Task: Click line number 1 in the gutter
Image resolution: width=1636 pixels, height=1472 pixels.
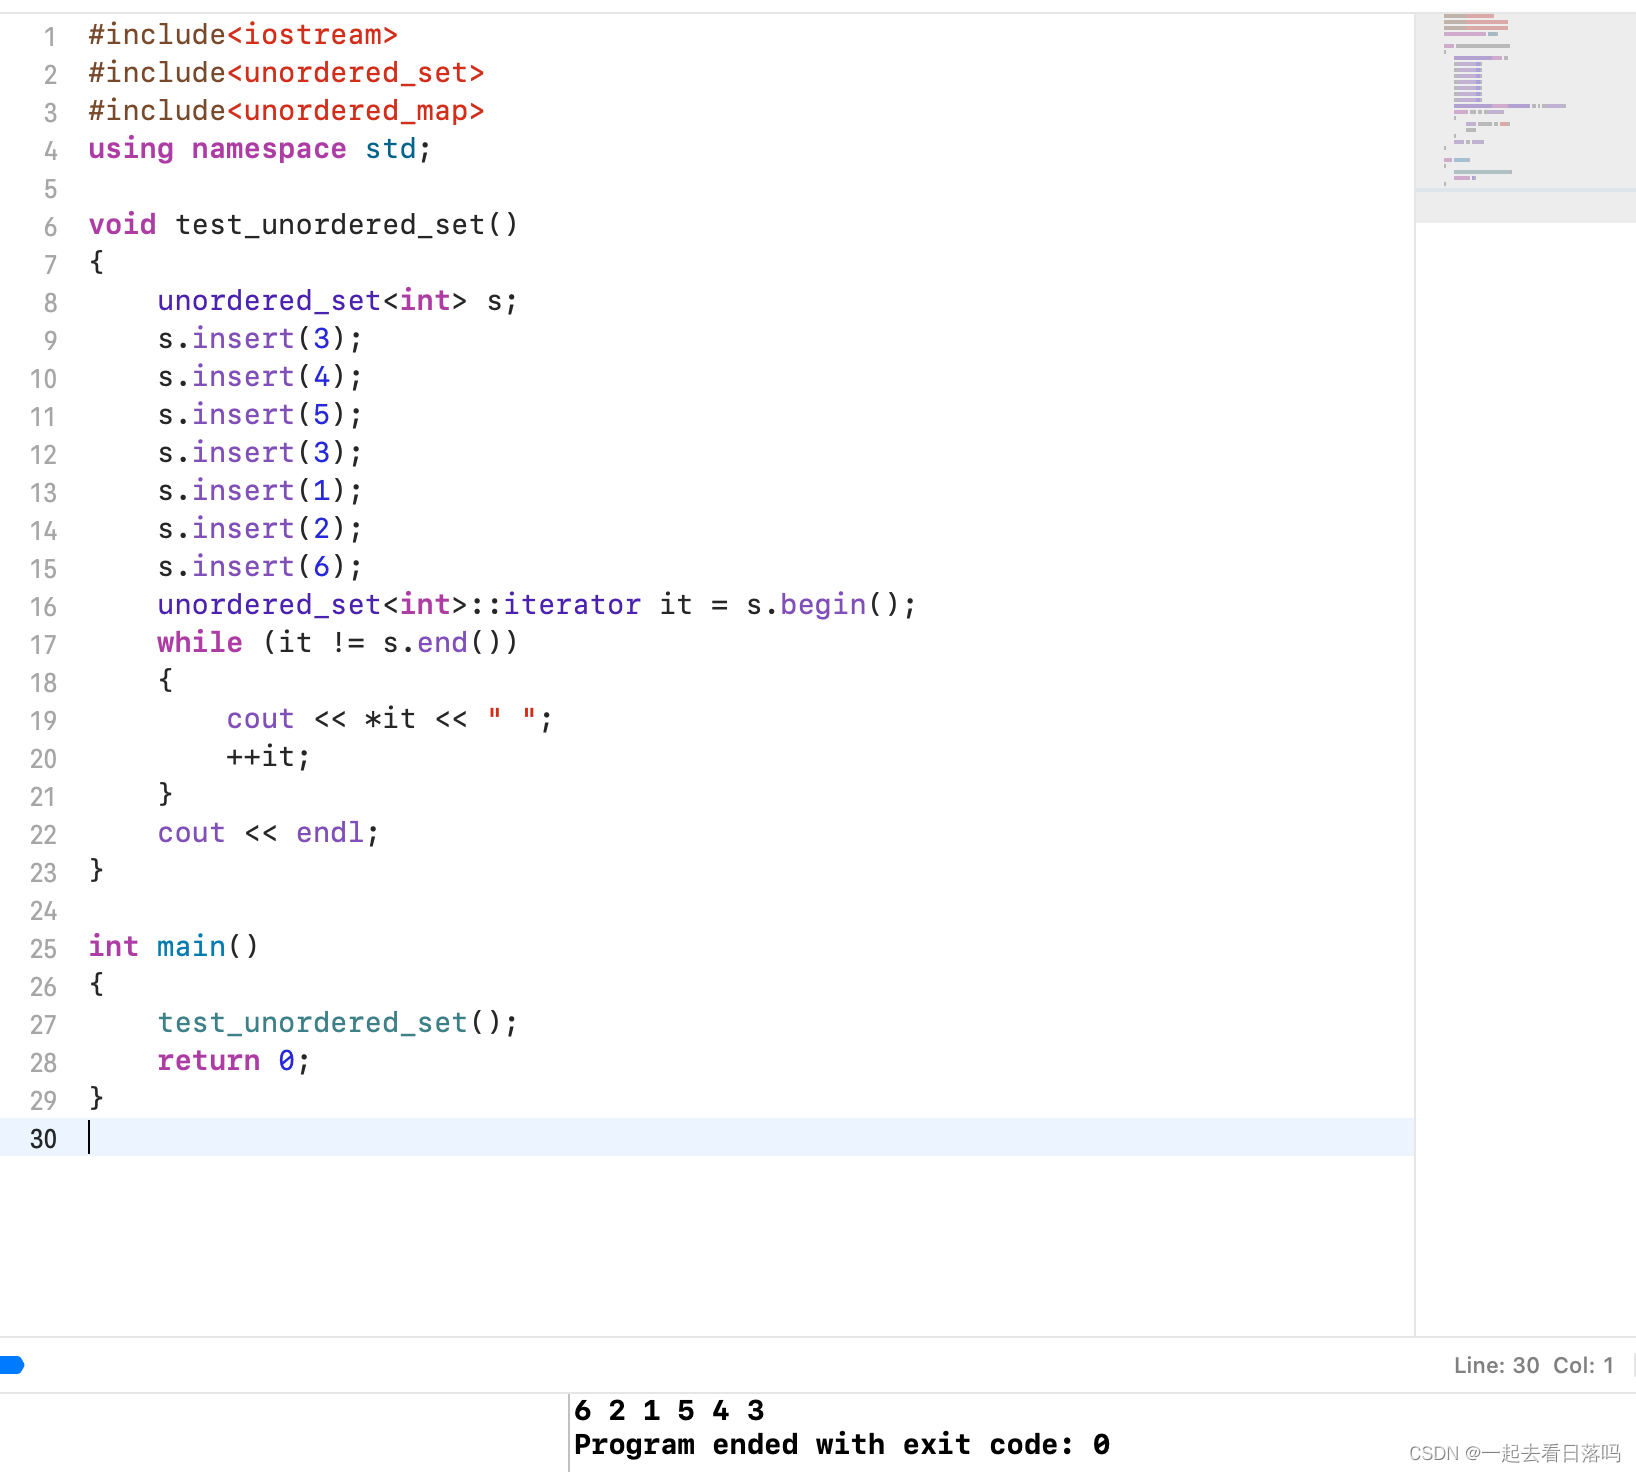Action: pos(49,37)
